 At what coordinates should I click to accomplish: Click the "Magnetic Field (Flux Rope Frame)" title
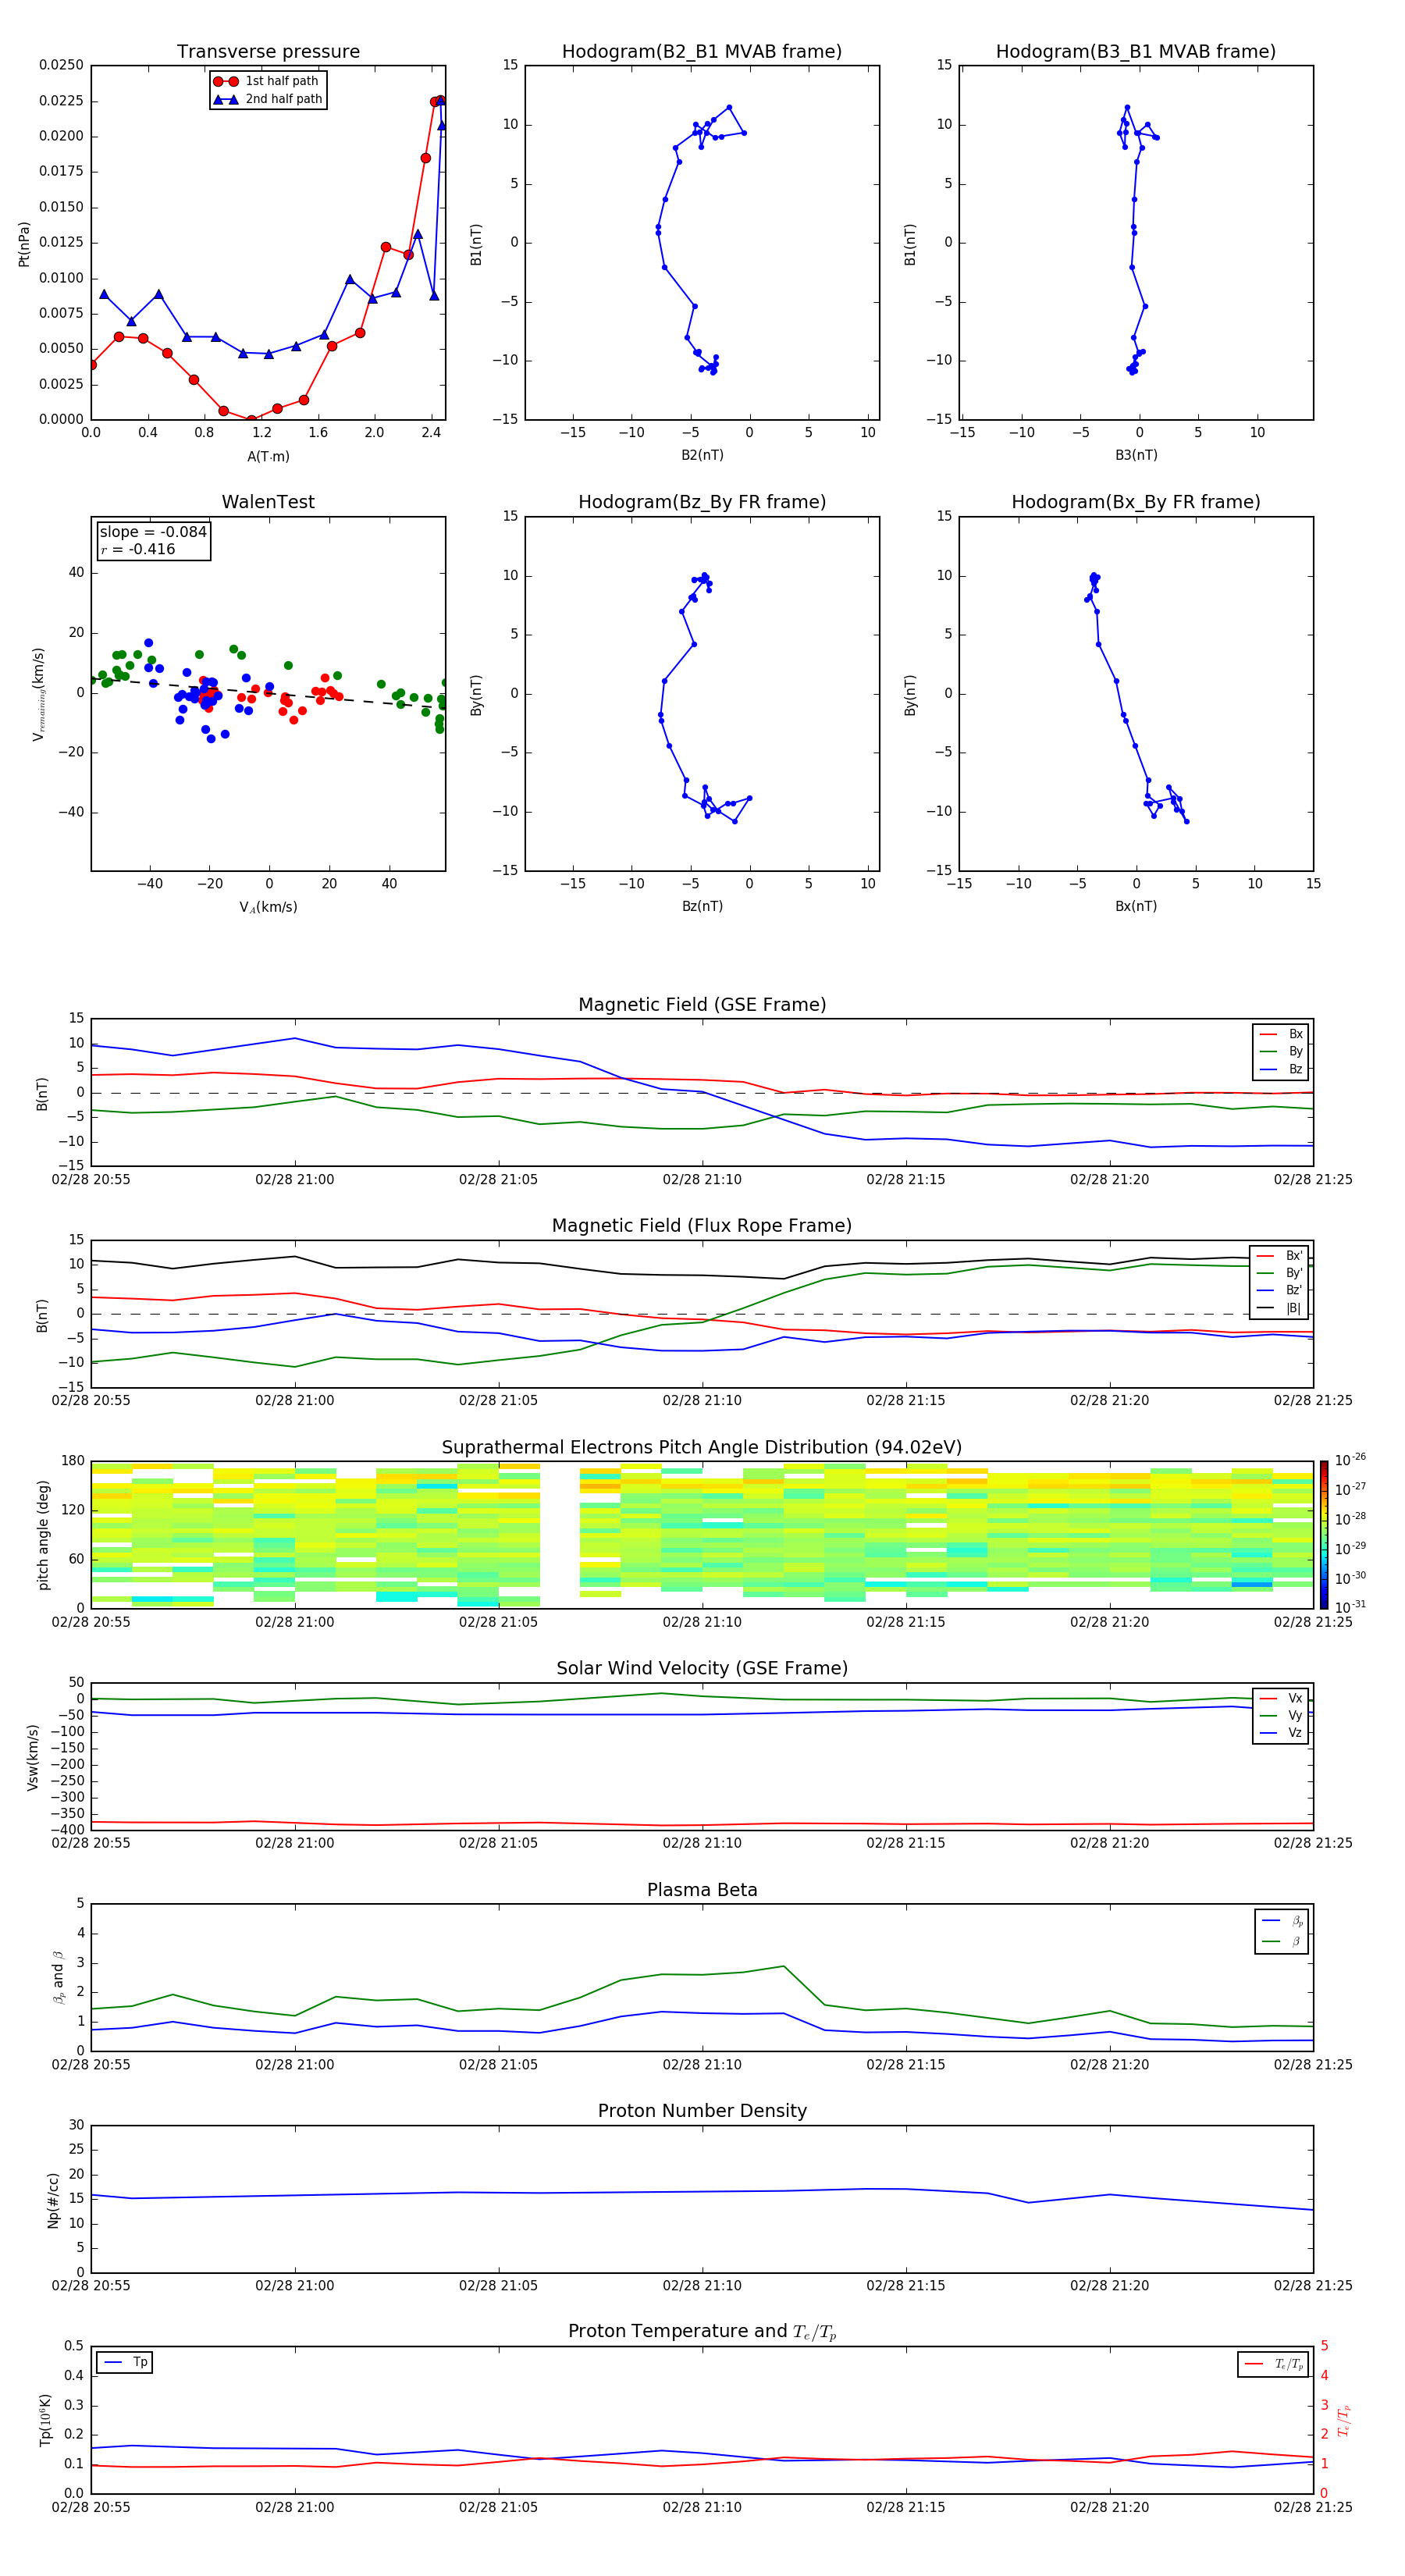click(x=702, y=1226)
